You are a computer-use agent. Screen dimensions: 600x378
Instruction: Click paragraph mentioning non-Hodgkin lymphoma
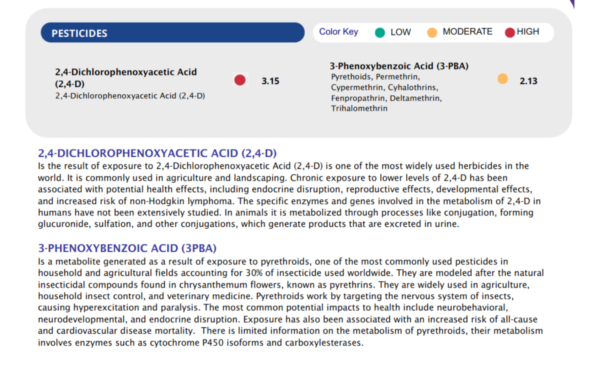[x=289, y=195]
